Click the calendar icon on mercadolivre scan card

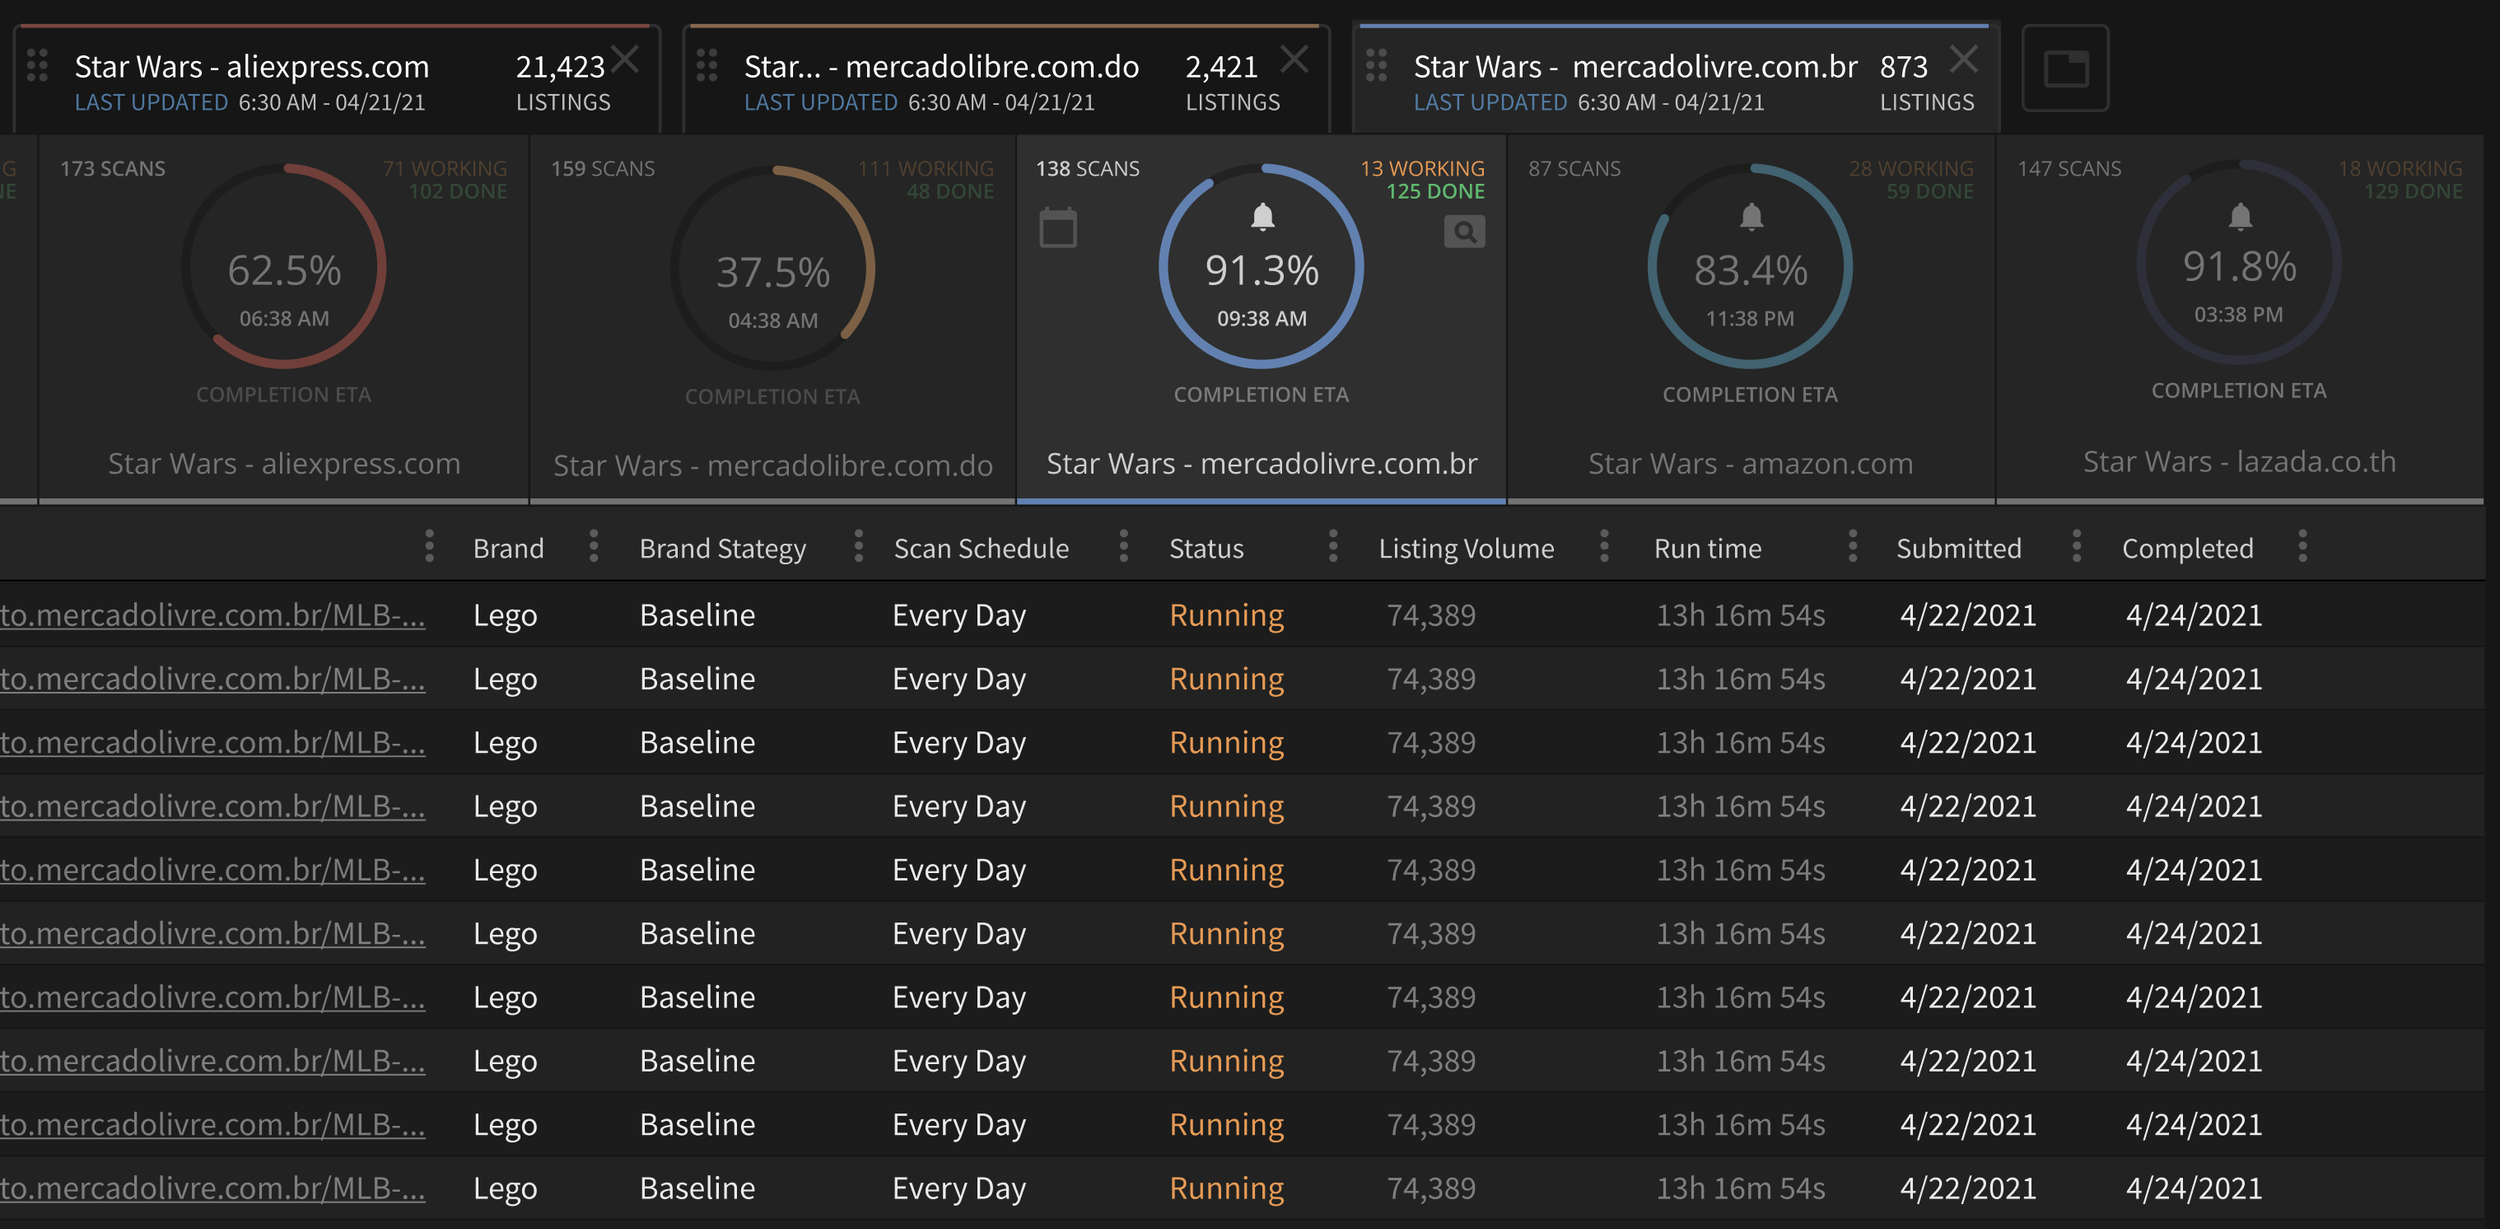pos(1058,228)
